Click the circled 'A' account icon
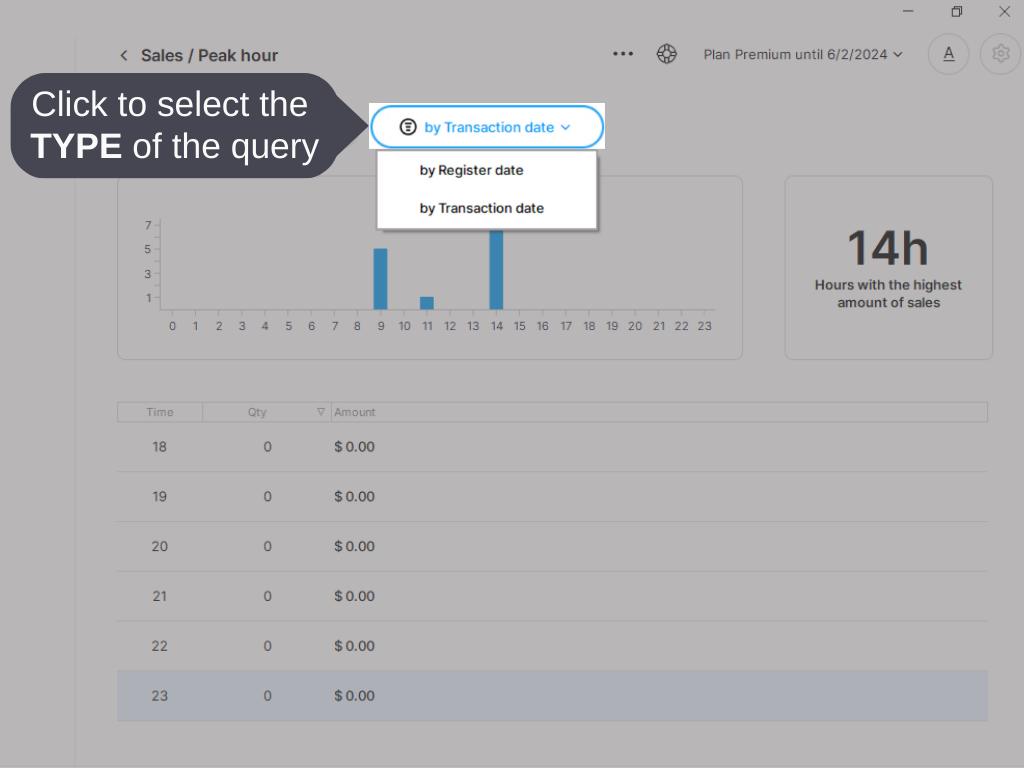 pos(948,54)
